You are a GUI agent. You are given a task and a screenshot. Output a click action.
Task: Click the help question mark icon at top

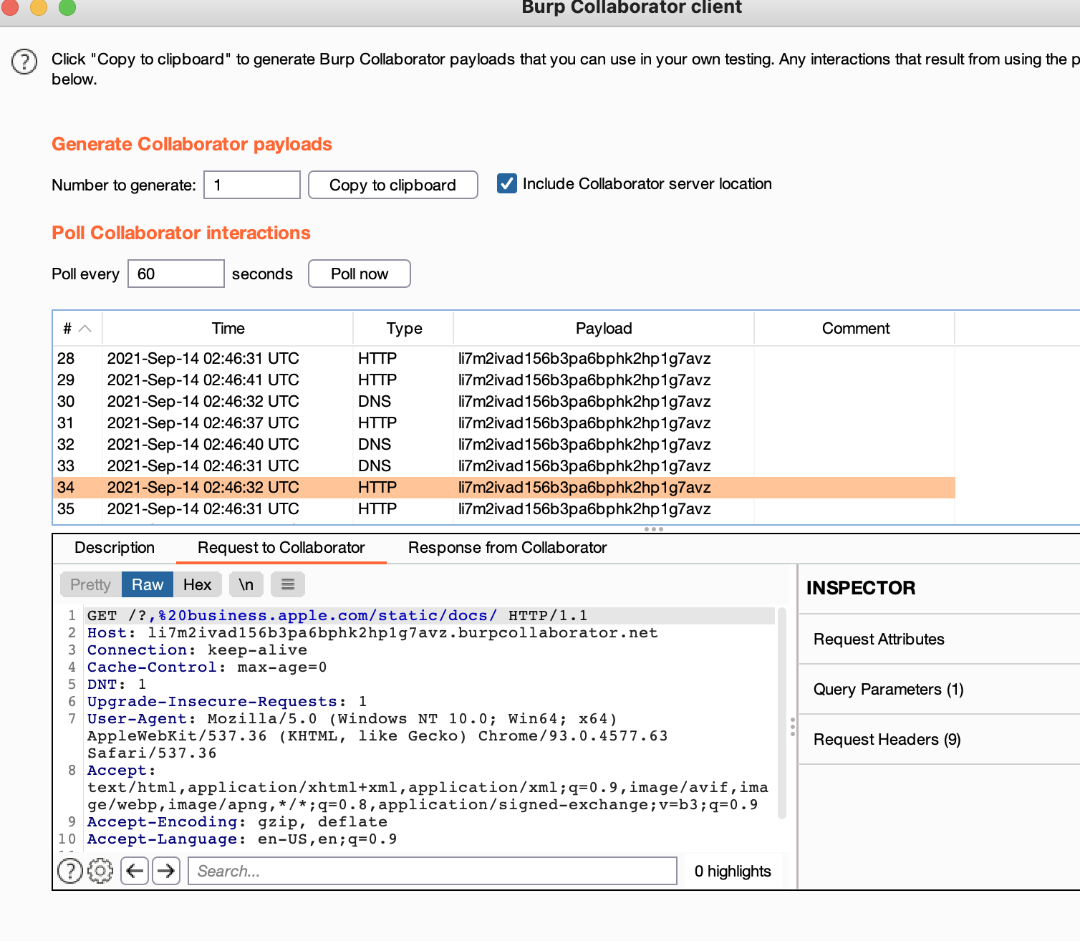tap(24, 62)
